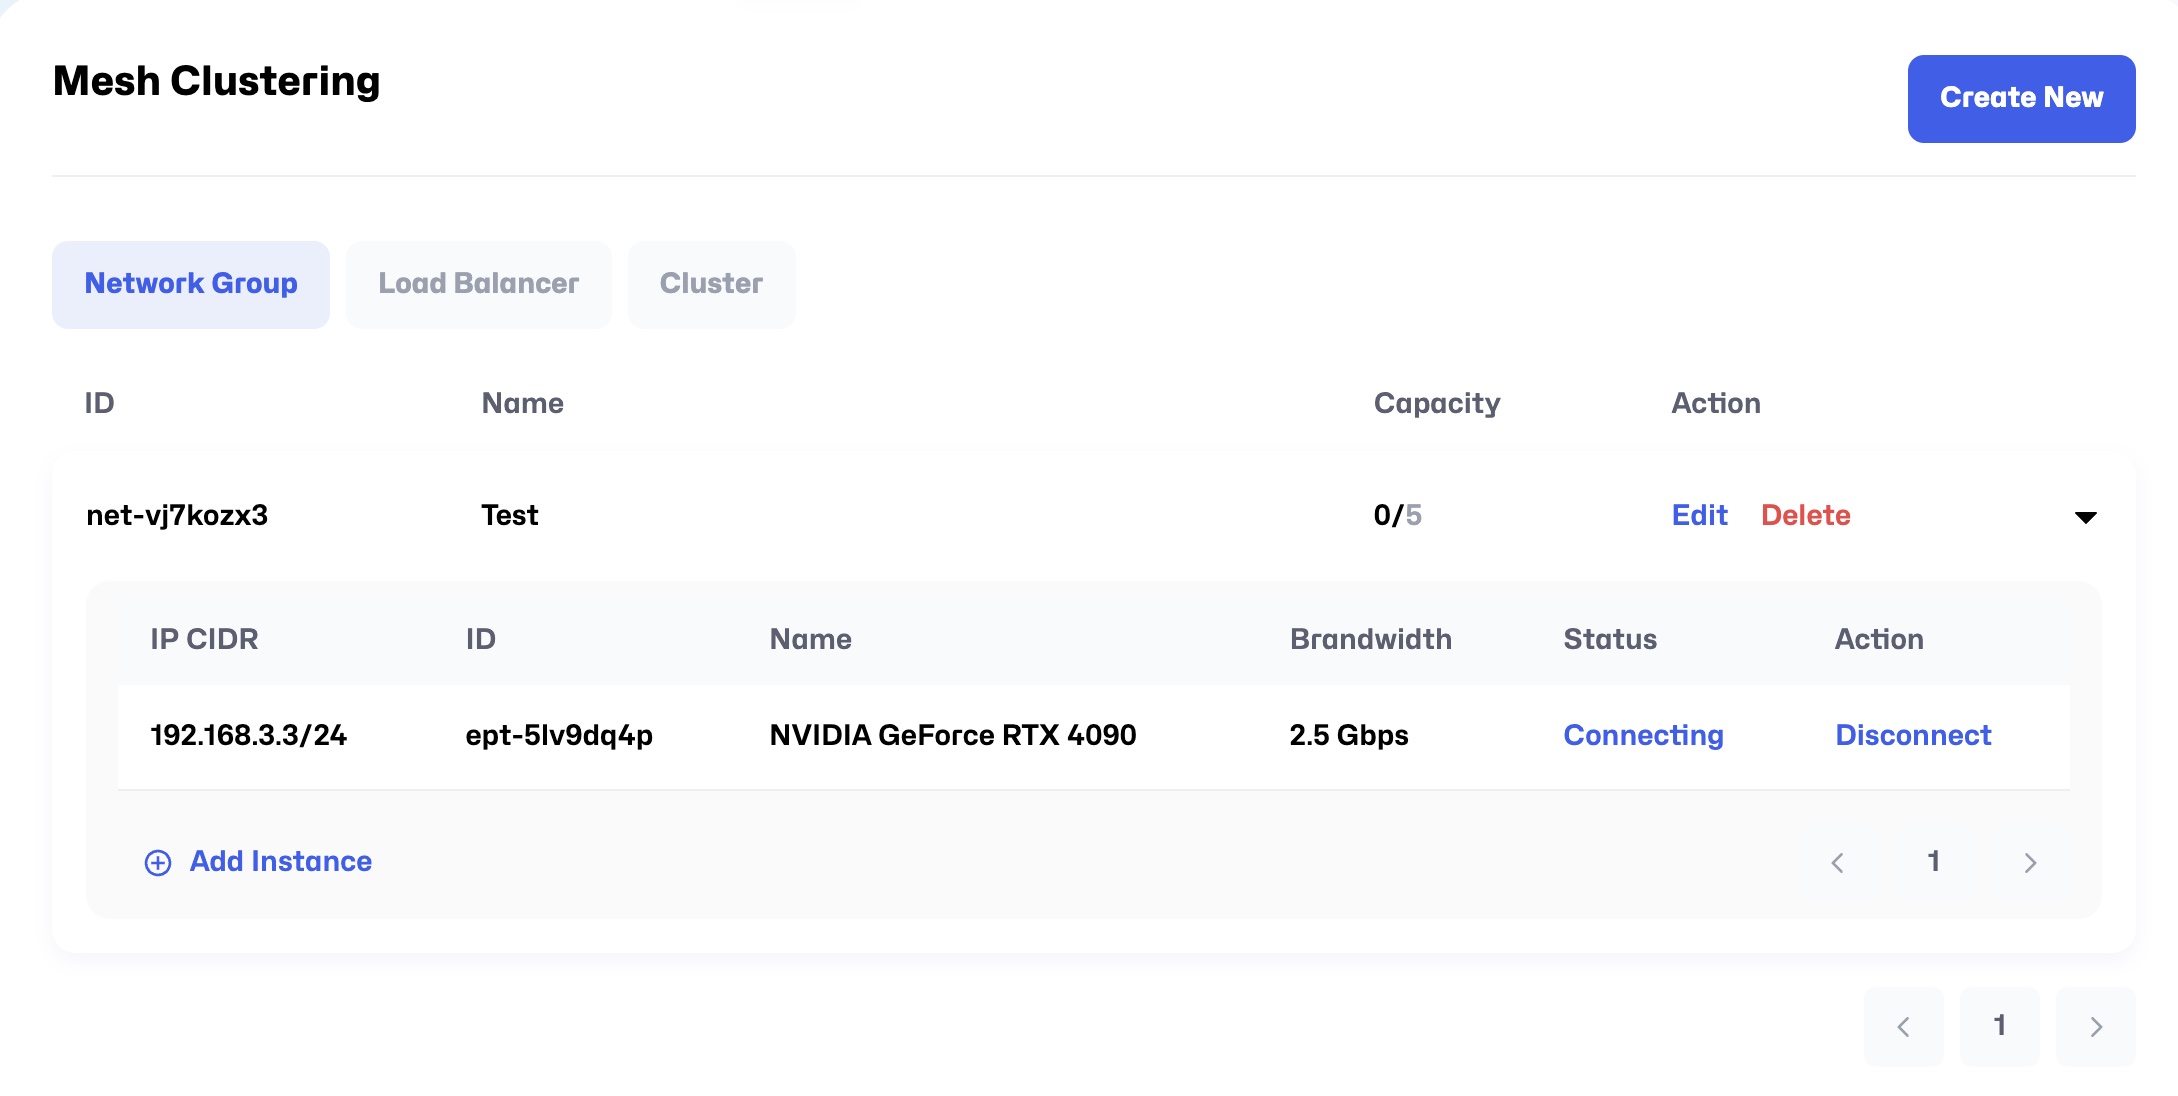
Task: Click the 192.168.3.3/24 IP CIDR cell
Action: [x=248, y=735]
